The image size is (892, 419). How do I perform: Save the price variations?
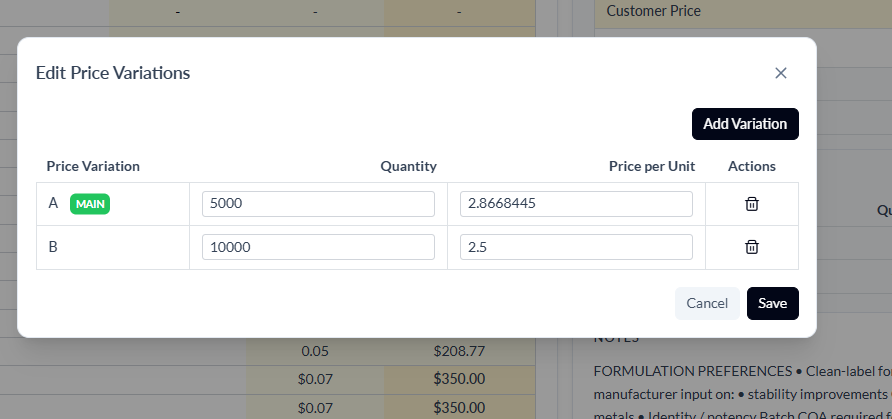pos(773,304)
